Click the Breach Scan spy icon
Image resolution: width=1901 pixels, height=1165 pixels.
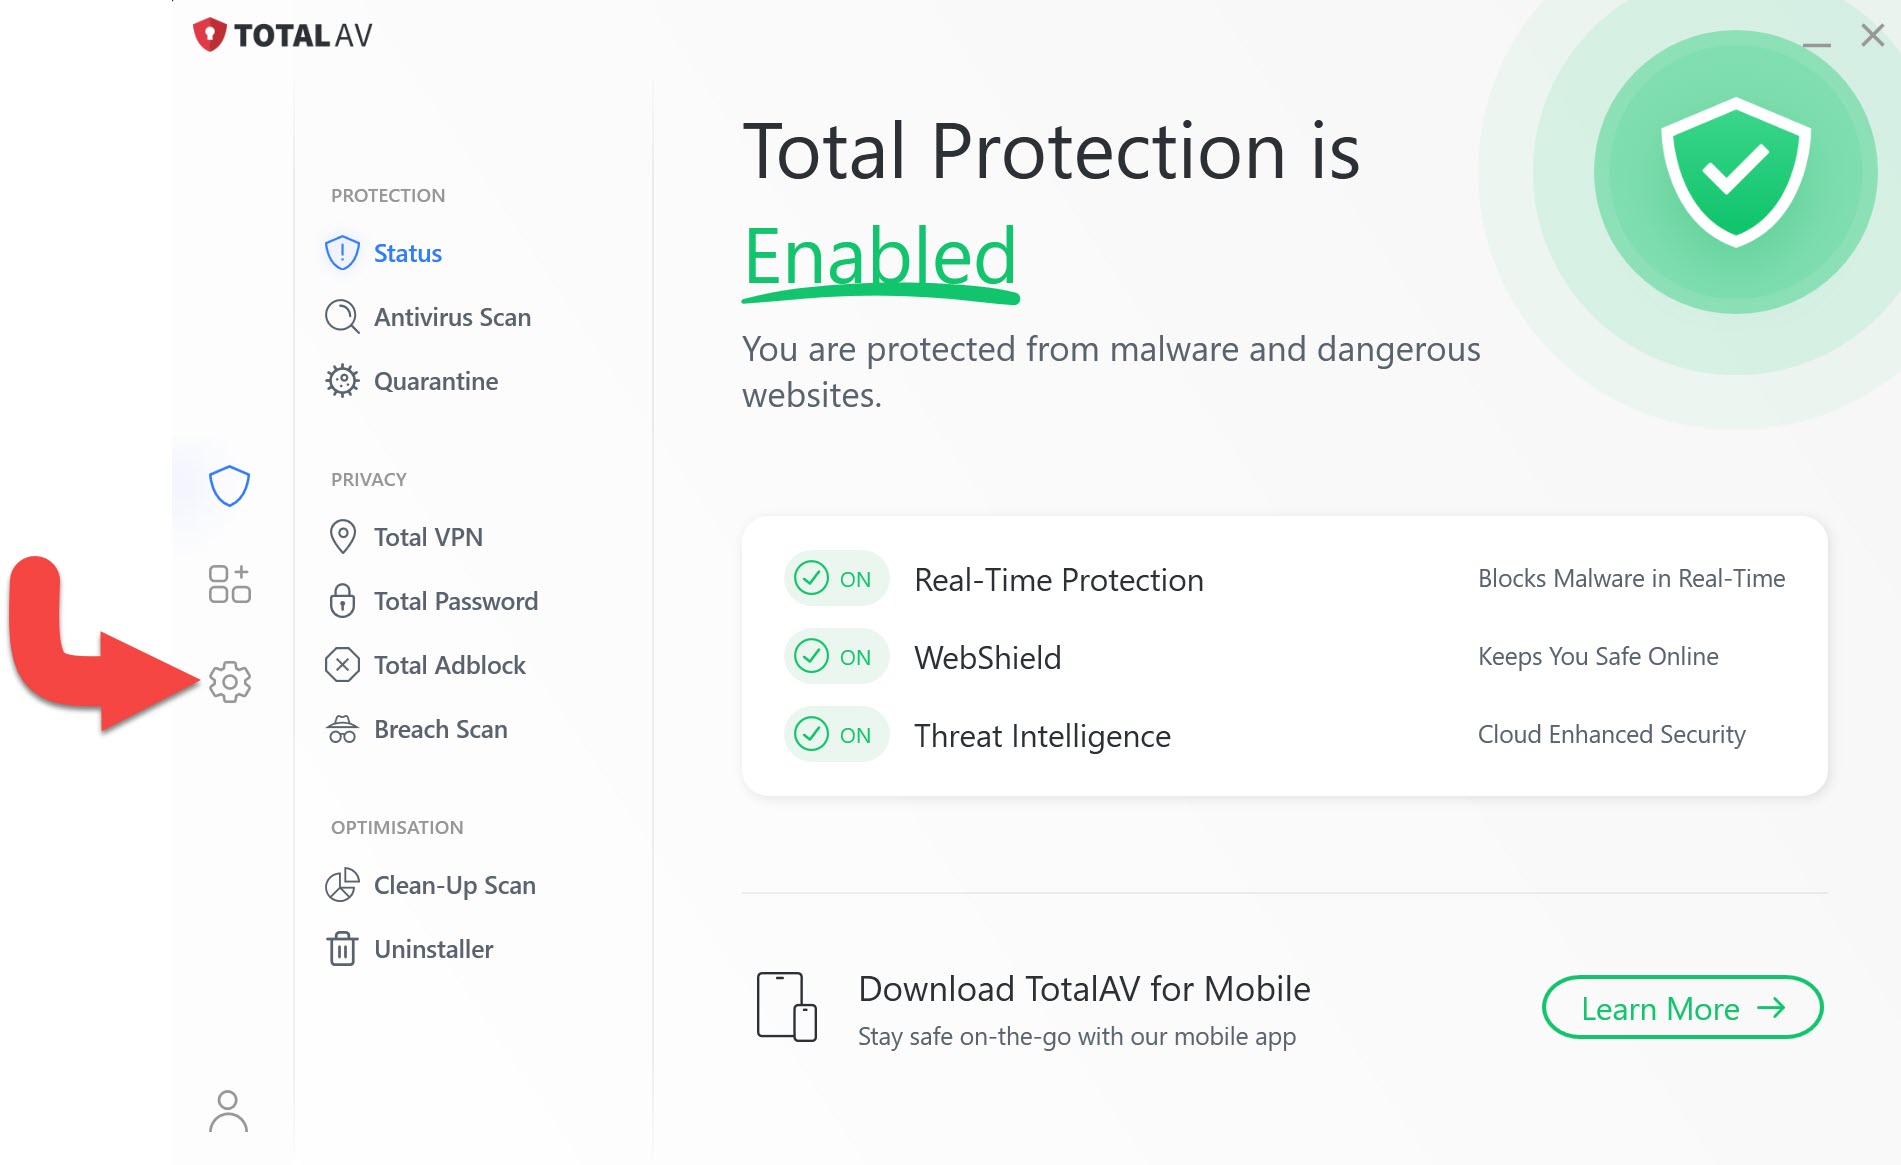[x=342, y=729]
